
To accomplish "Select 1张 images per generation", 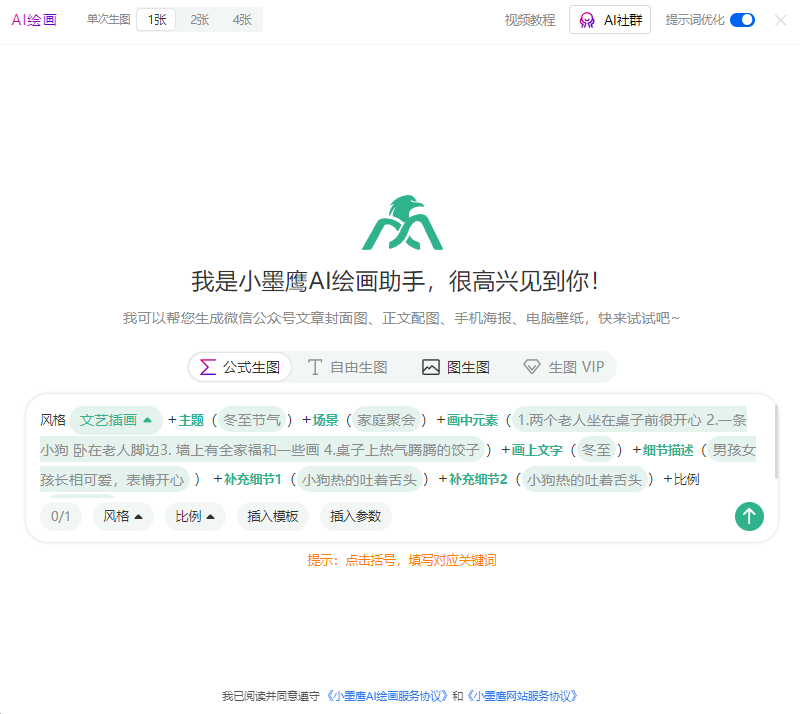I will coord(157,20).
